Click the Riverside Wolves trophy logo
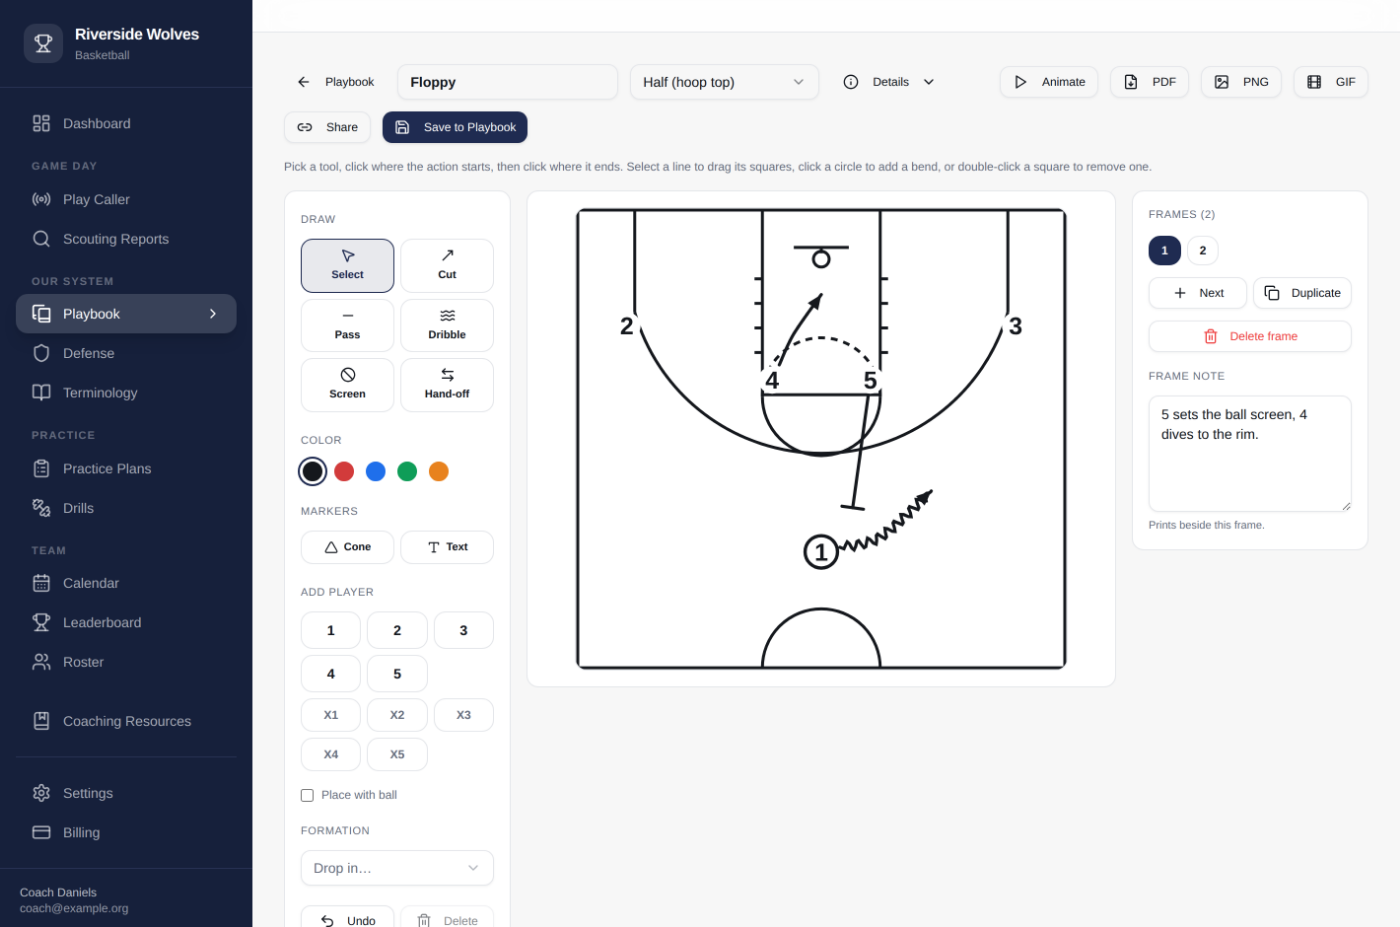The width and height of the screenshot is (1400, 927). pos(43,43)
